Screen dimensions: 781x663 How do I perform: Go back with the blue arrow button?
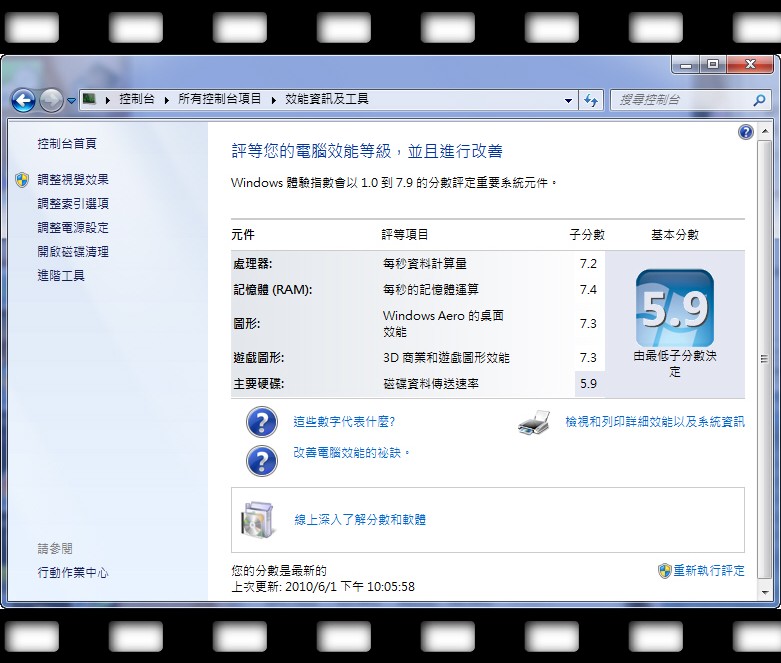coord(23,101)
